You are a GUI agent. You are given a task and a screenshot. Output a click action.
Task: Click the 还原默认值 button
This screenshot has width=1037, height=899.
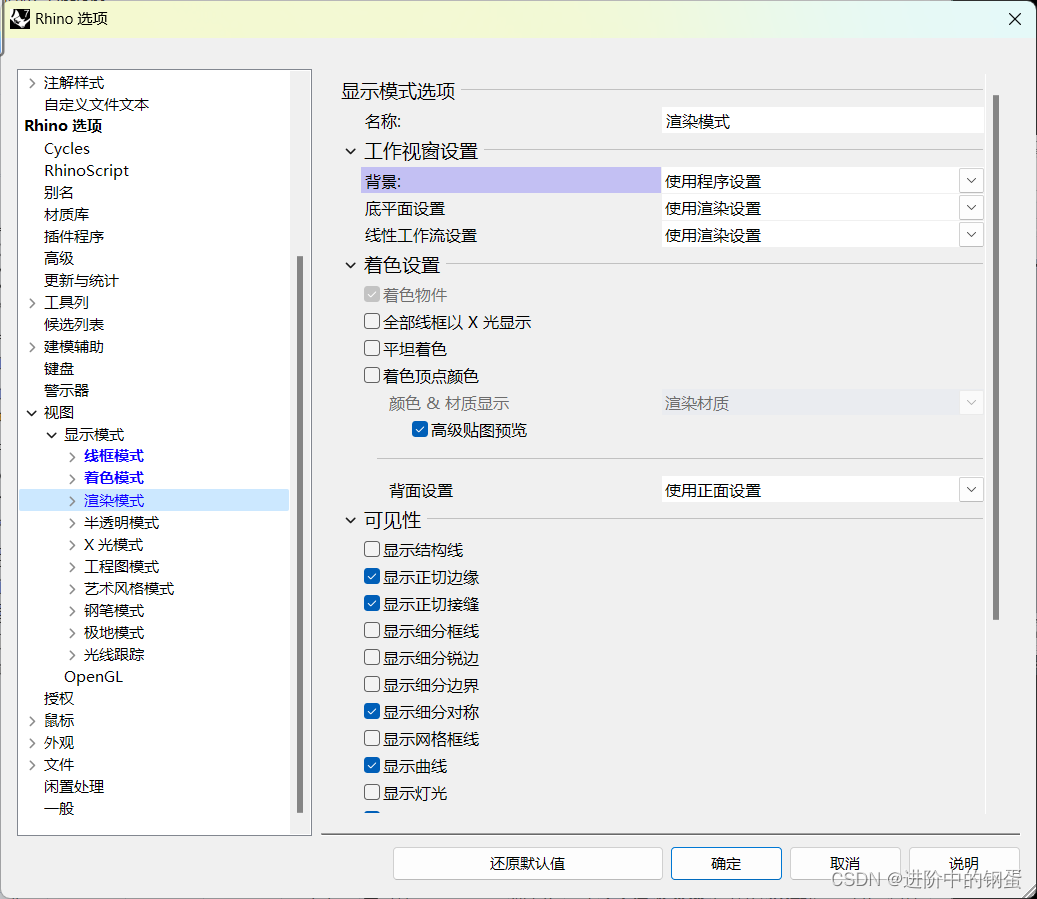[527, 863]
